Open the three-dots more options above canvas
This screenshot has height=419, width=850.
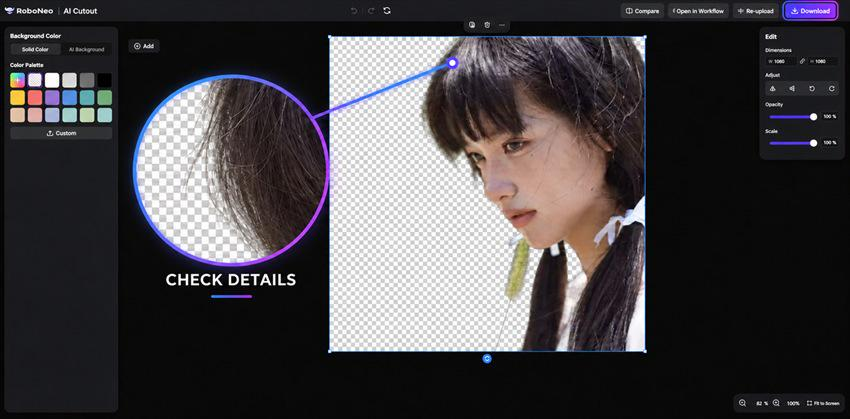point(502,25)
